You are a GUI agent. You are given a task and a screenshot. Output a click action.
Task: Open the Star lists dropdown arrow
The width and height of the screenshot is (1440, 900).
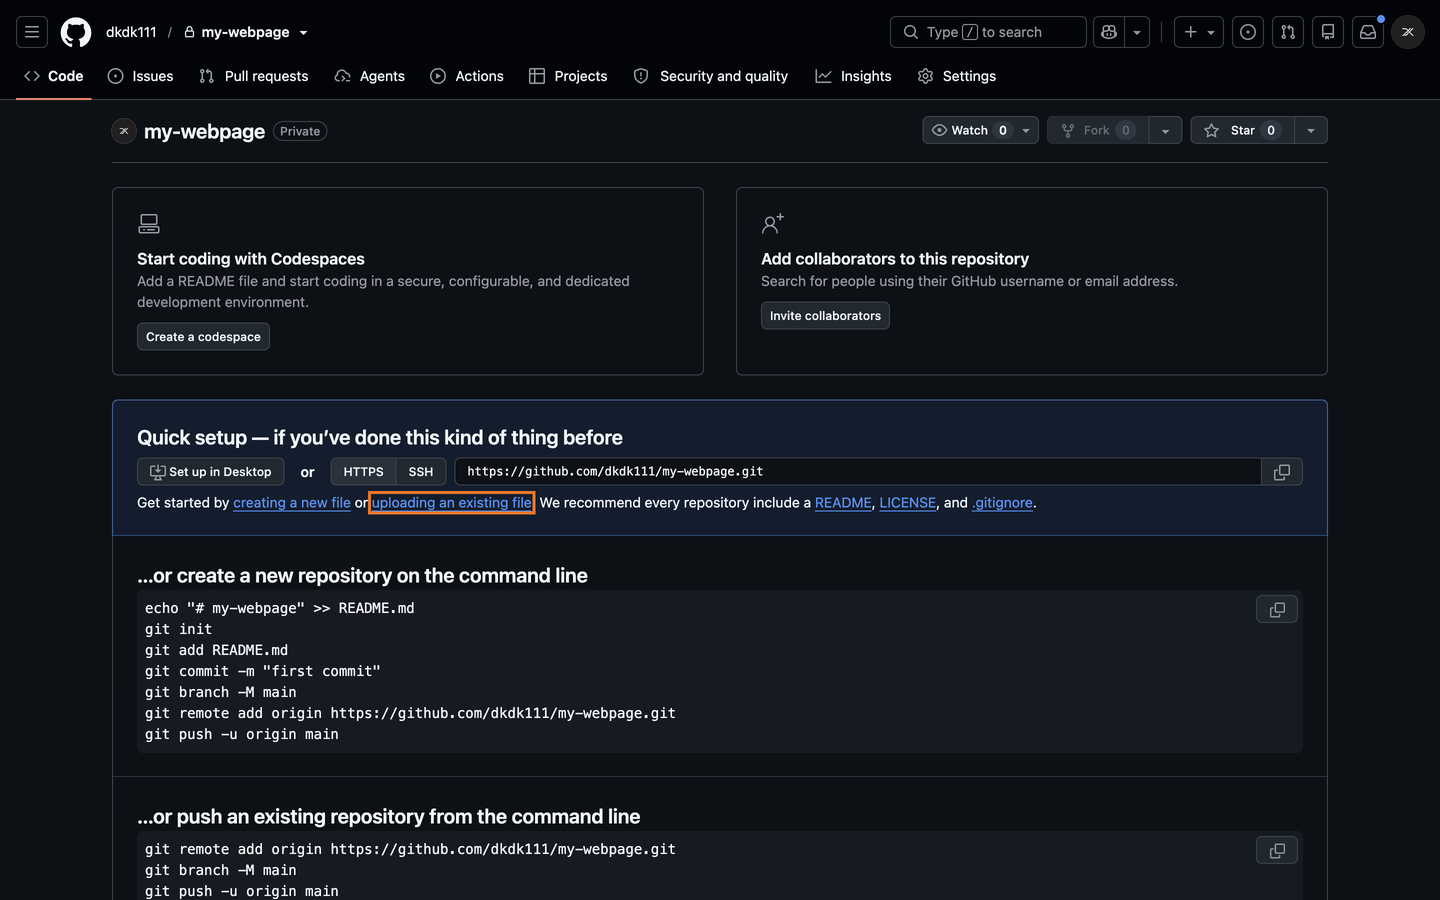(x=1311, y=130)
